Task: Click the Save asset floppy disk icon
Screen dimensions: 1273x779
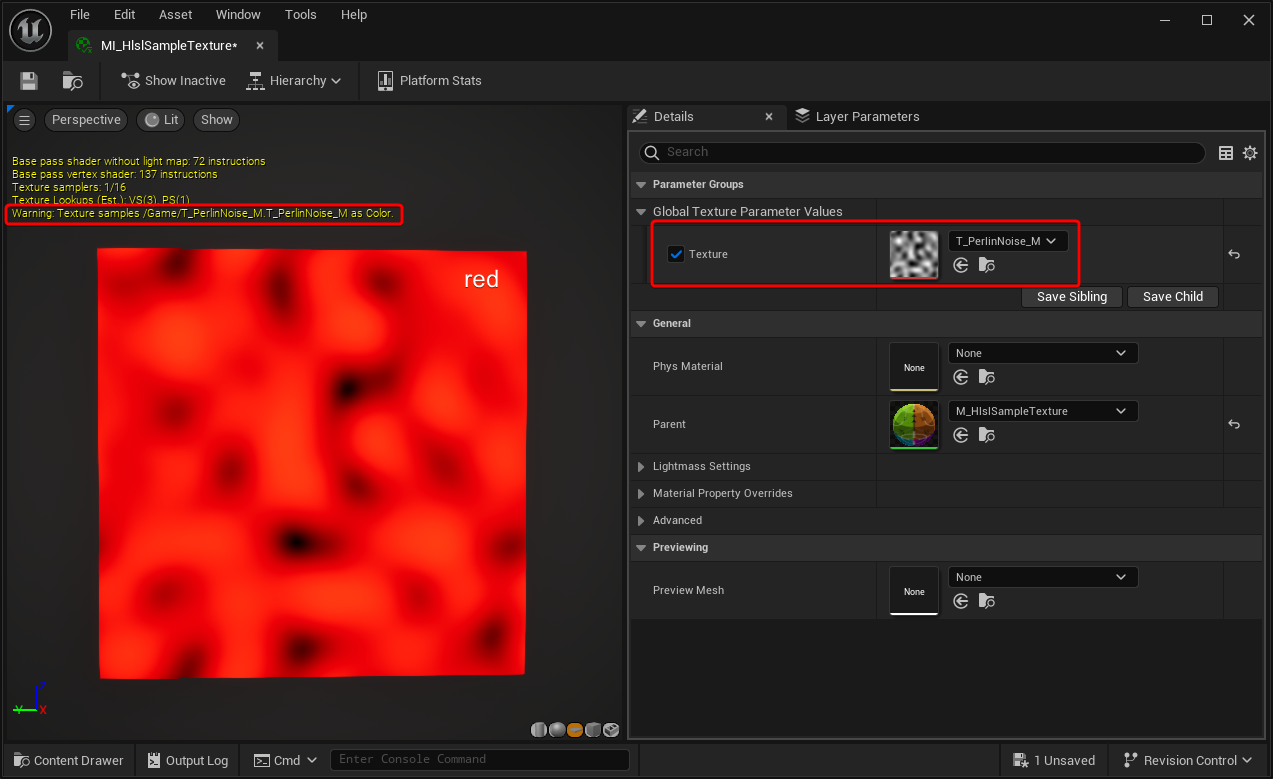Action: [x=29, y=81]
